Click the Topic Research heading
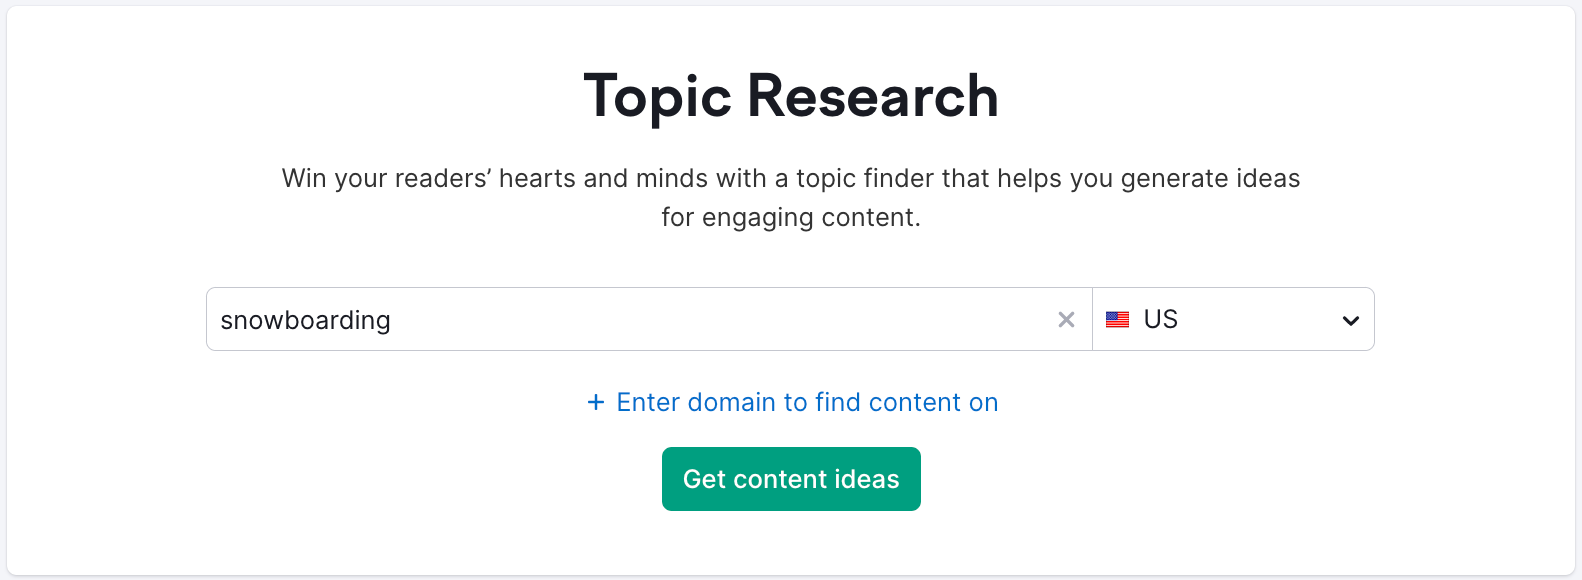1582x580 pixels. pos(791,95)
